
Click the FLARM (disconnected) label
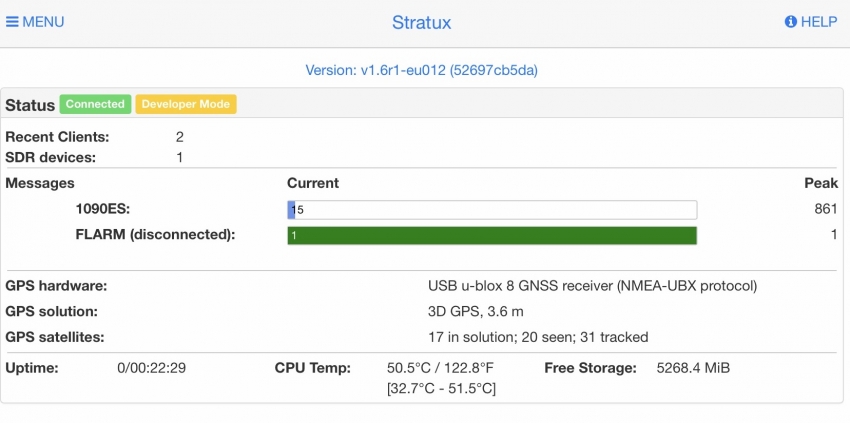click(156, 235)
